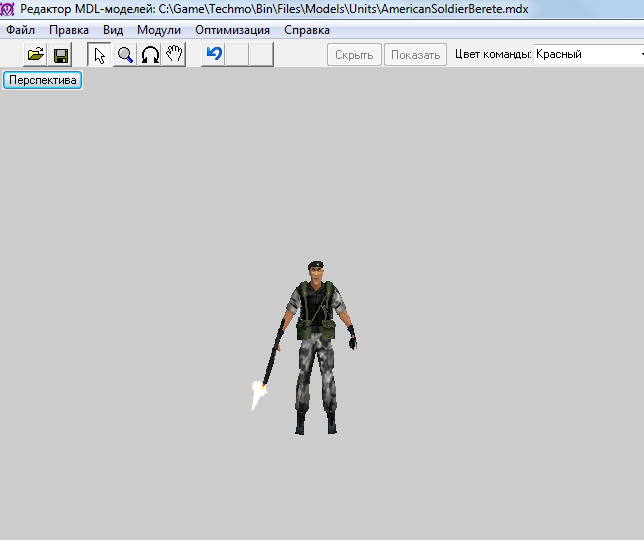Screen dimensions: 644x544
Task: Expand the Цвет команды dropdown showing Красный
Action: 588,55
